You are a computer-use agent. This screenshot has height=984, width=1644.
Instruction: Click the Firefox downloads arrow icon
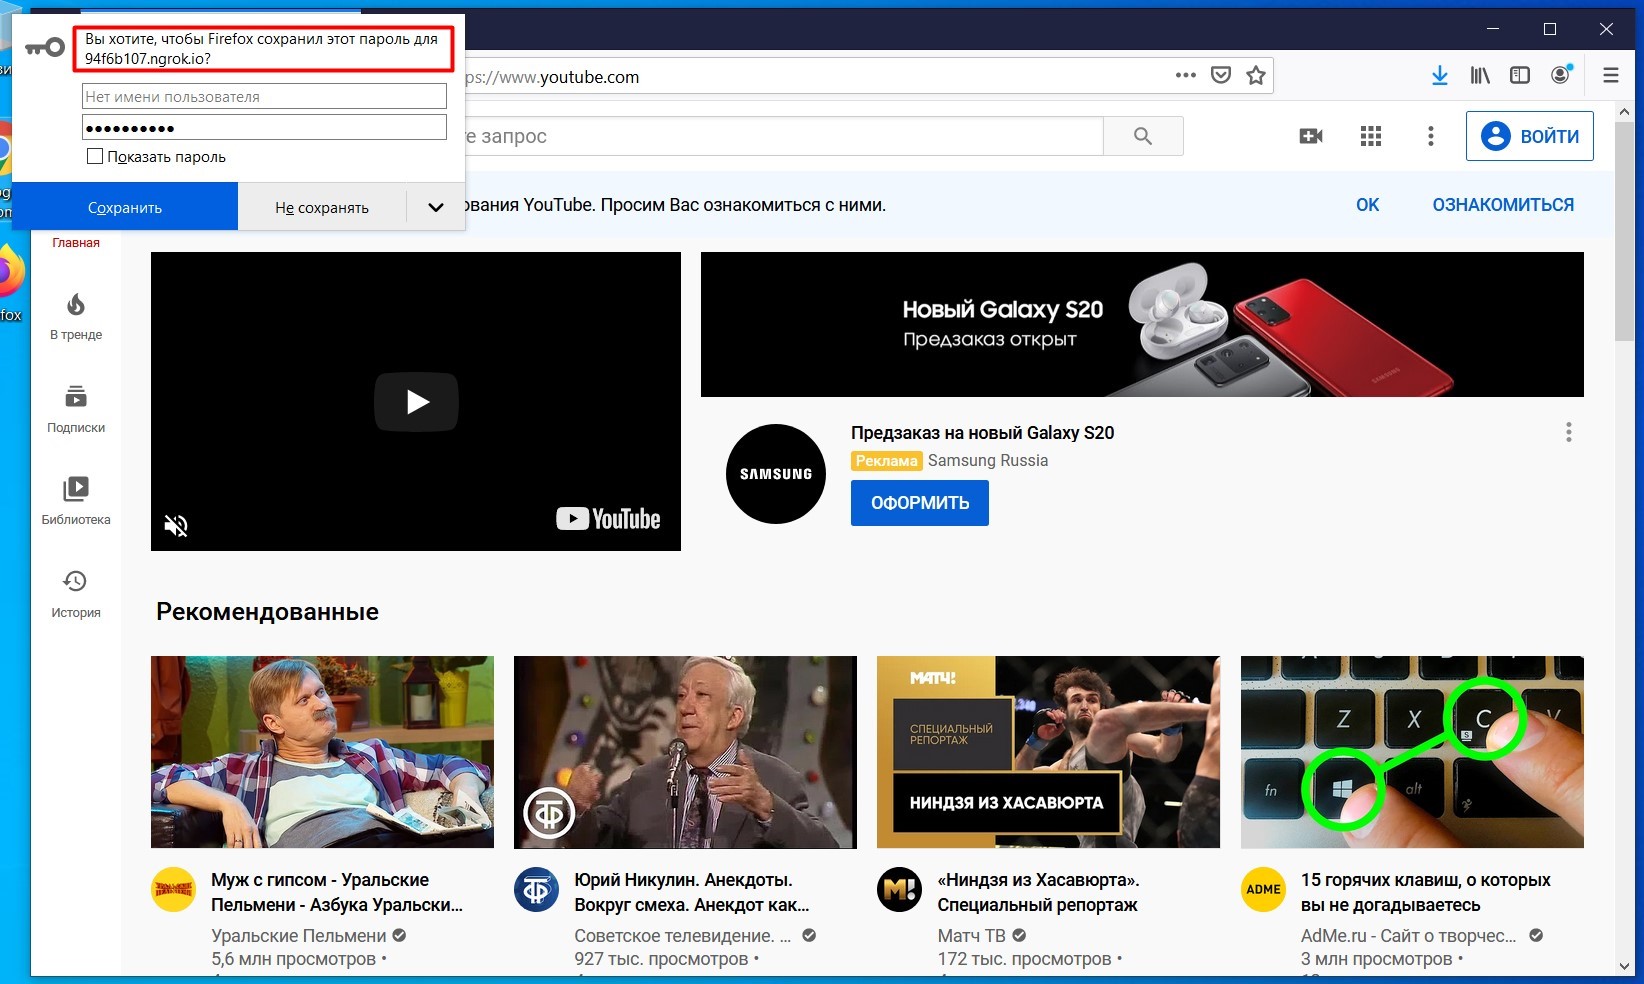pyautogui.click(x=1439, y=76)
